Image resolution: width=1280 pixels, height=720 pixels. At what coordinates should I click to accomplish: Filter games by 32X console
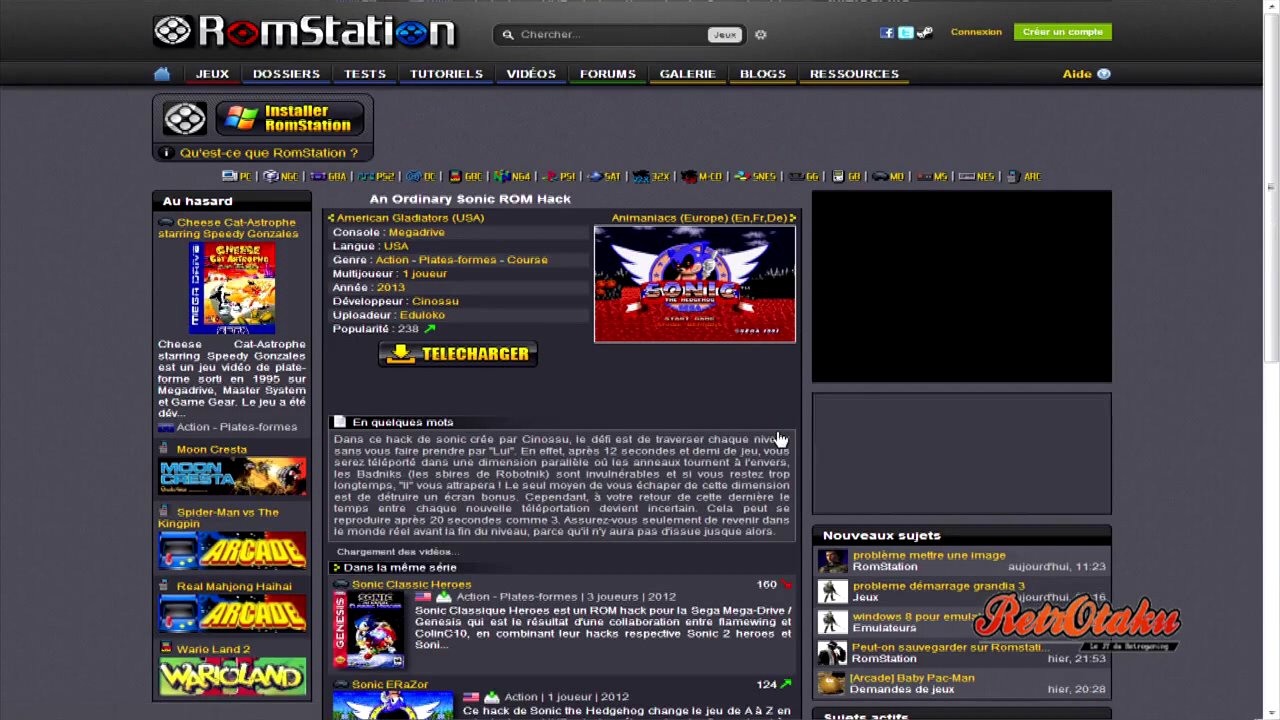click(651, 176)
